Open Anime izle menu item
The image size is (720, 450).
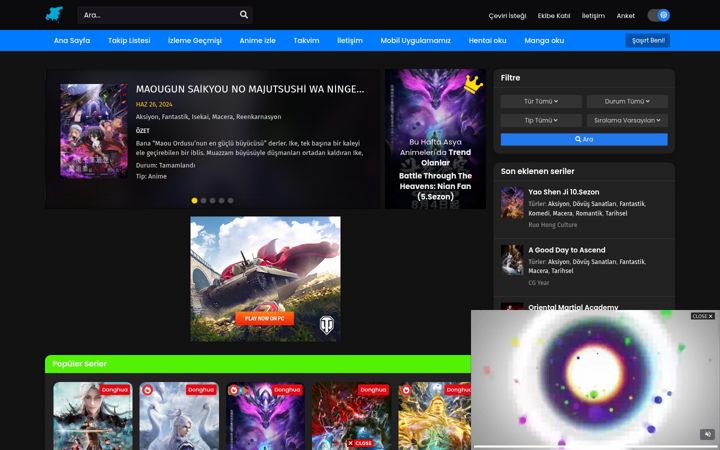(258, 40)
